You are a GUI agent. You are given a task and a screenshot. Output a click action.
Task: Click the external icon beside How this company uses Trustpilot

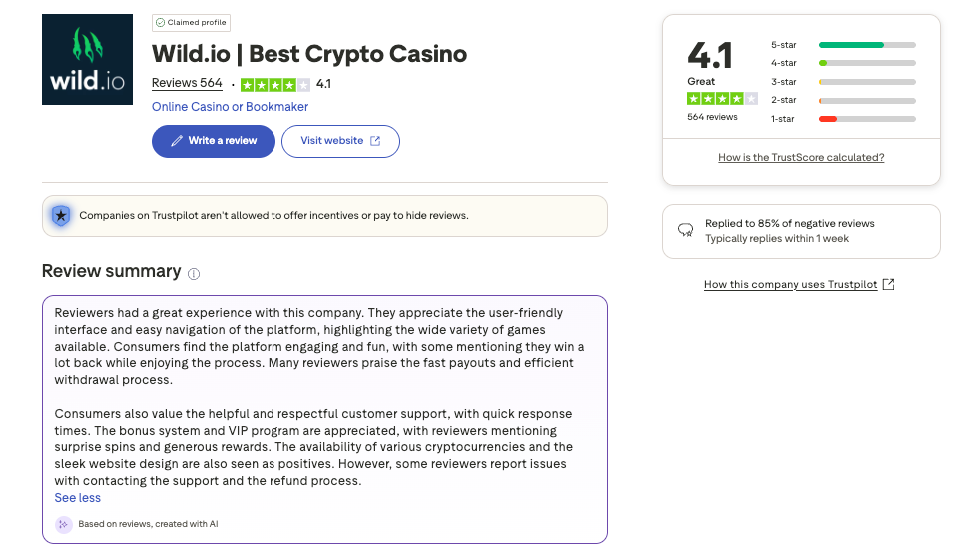coord(889,285)
